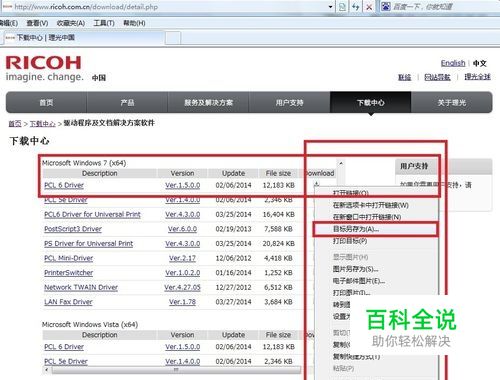
Task: Click Ver.1.4.0.0 in the Vista PCL 5e row
Action: point(183,361)
